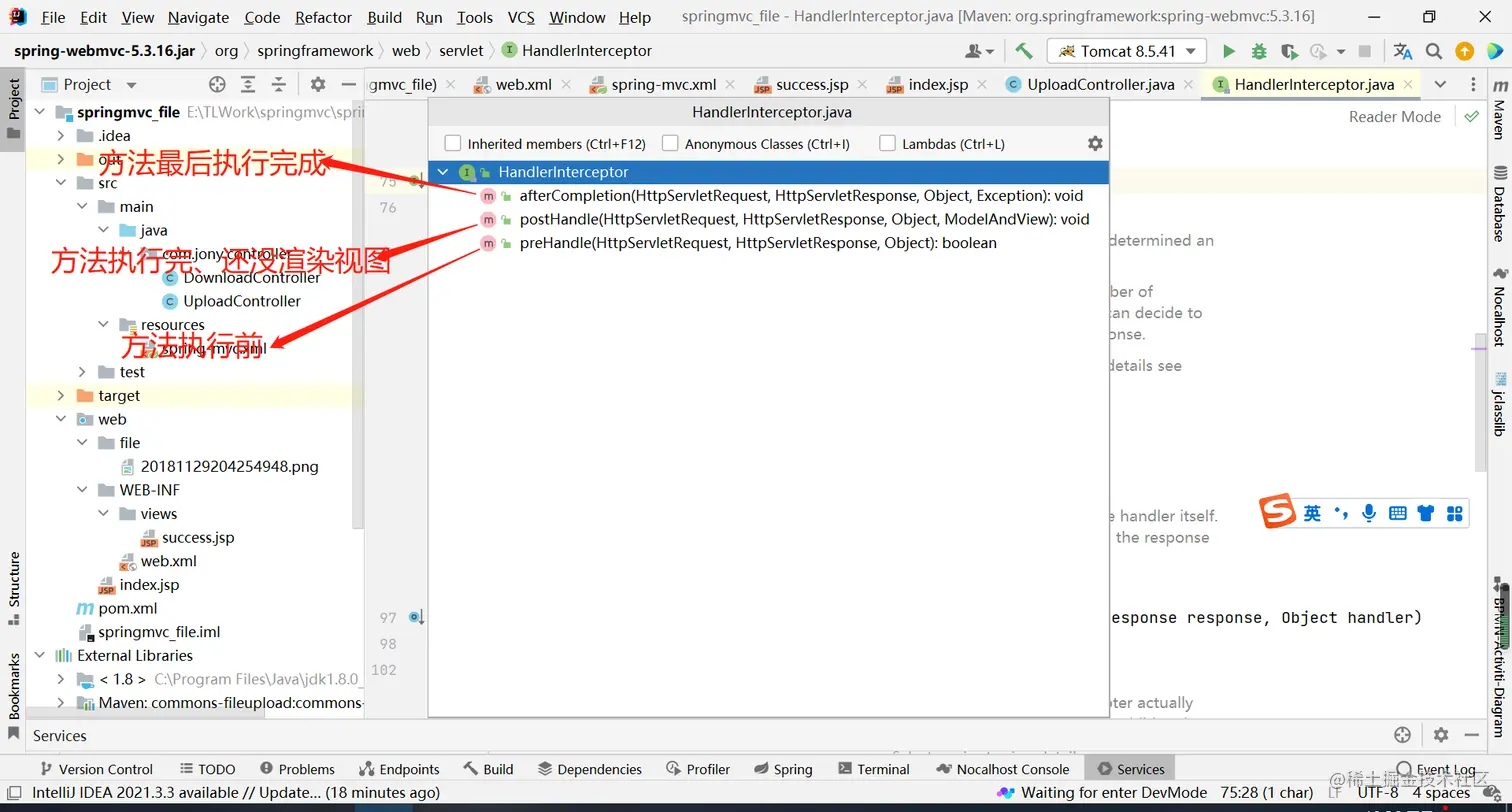Open Services panel gear settings
Screen dimensions: 1512x812
(1440, 735)
